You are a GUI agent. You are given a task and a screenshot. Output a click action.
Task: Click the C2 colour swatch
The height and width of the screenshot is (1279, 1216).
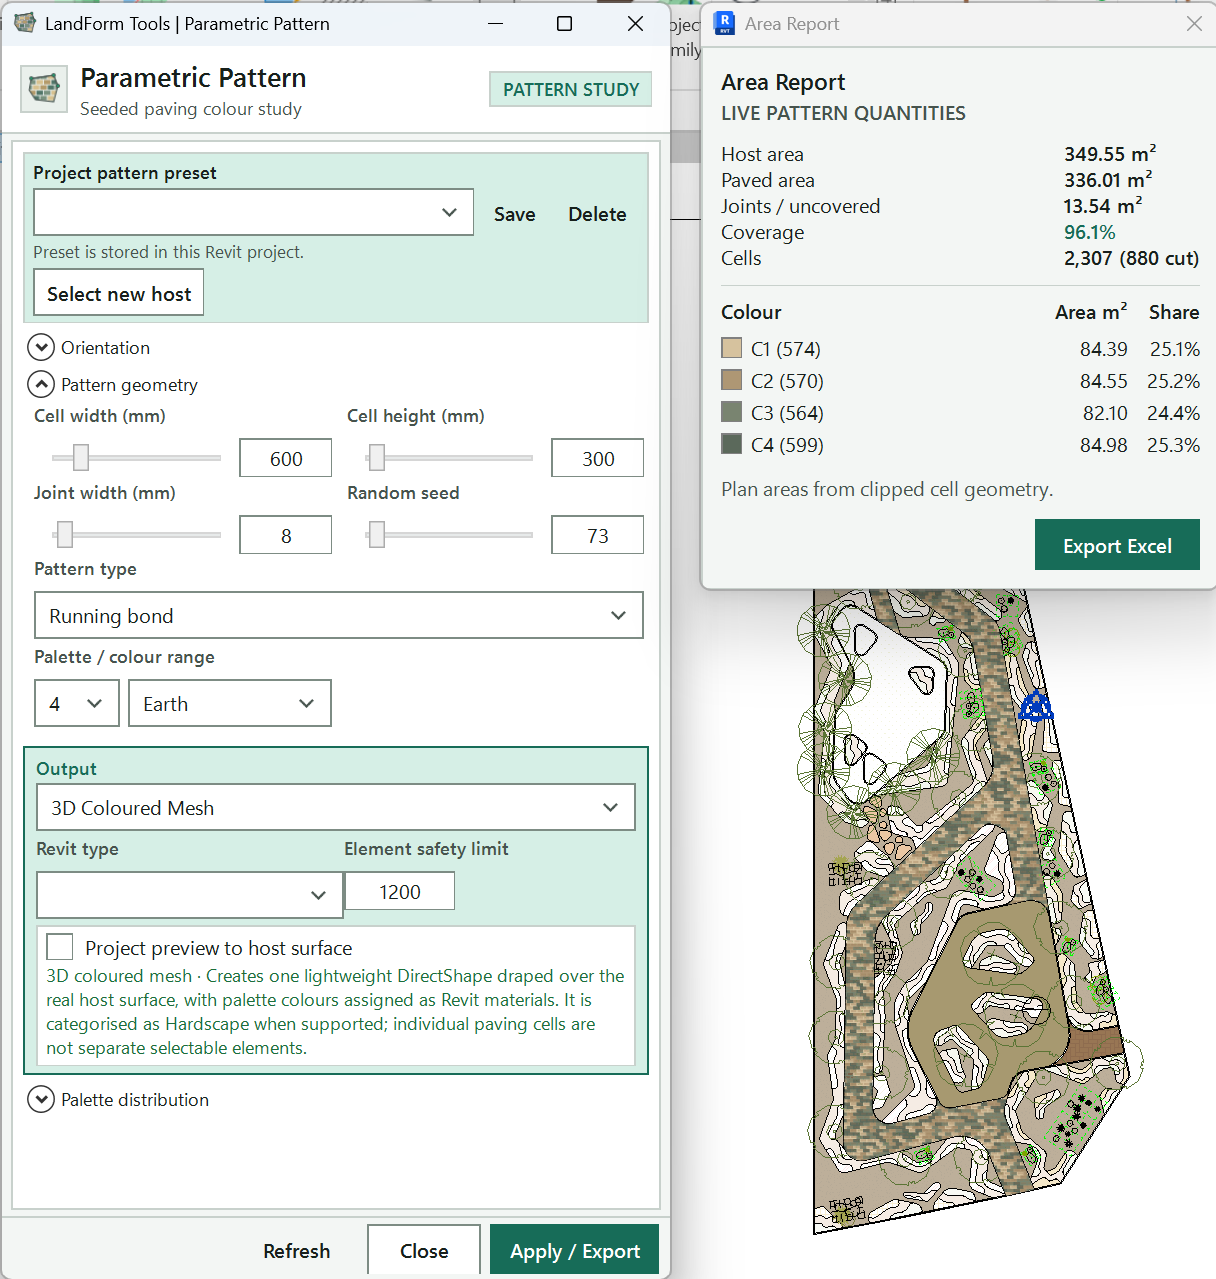tap(732, 380)
